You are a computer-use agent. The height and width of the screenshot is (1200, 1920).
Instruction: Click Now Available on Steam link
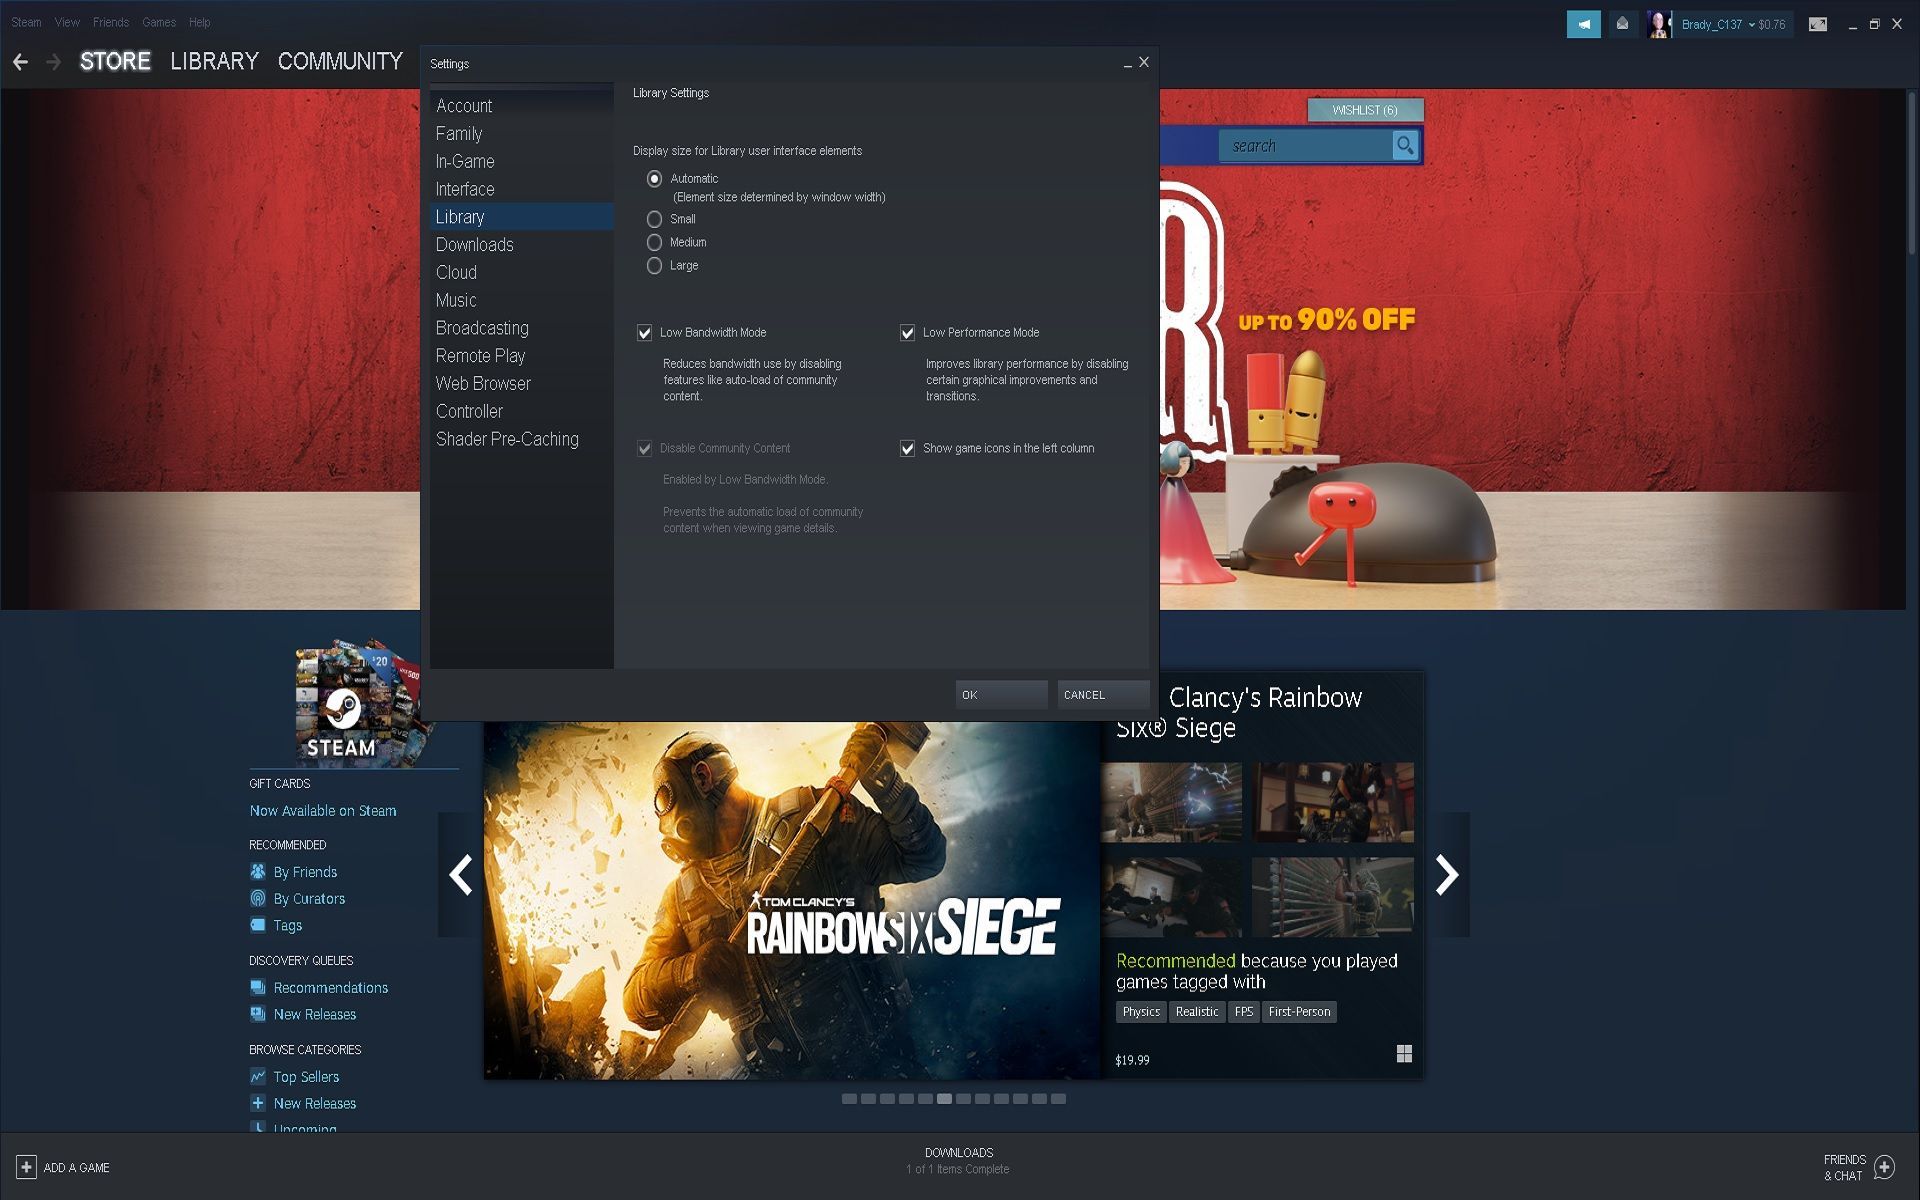323,811
